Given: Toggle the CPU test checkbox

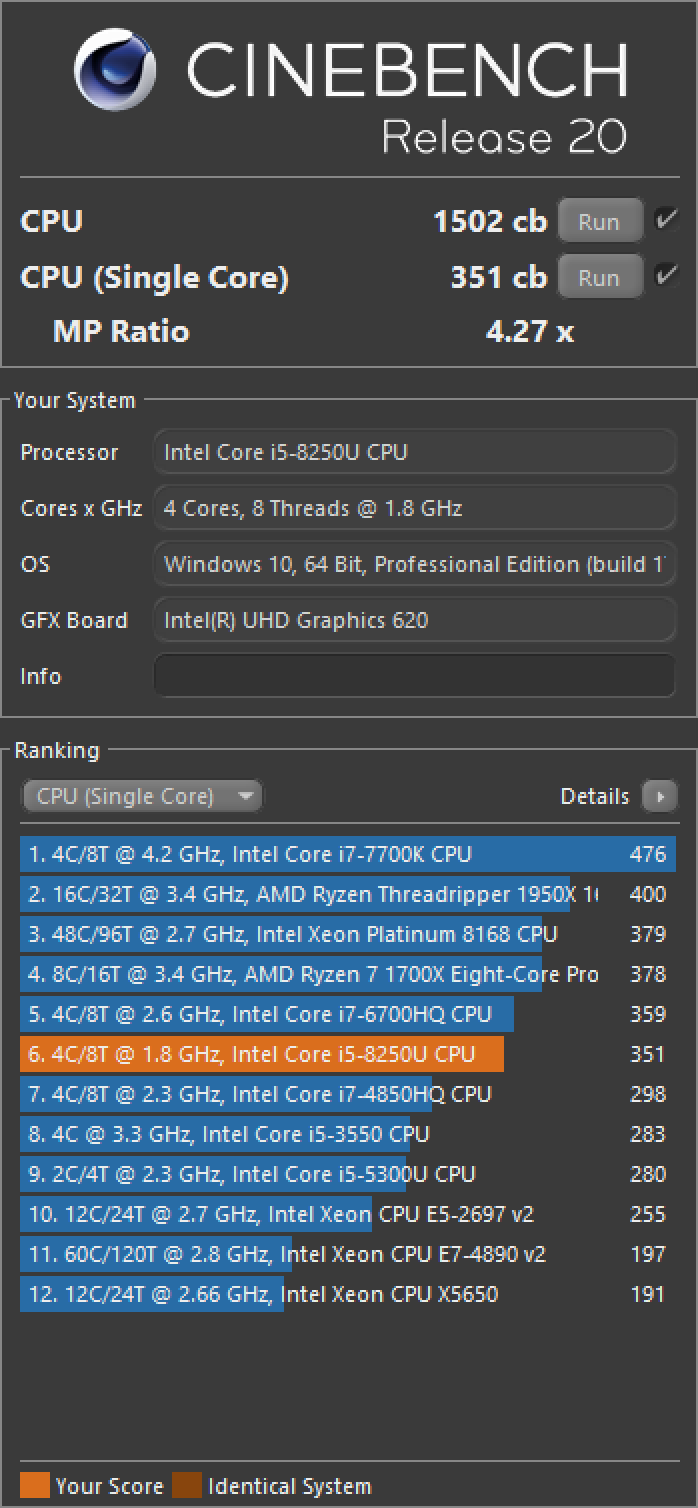Looking at the screenshot, I should tap(666, 220).
